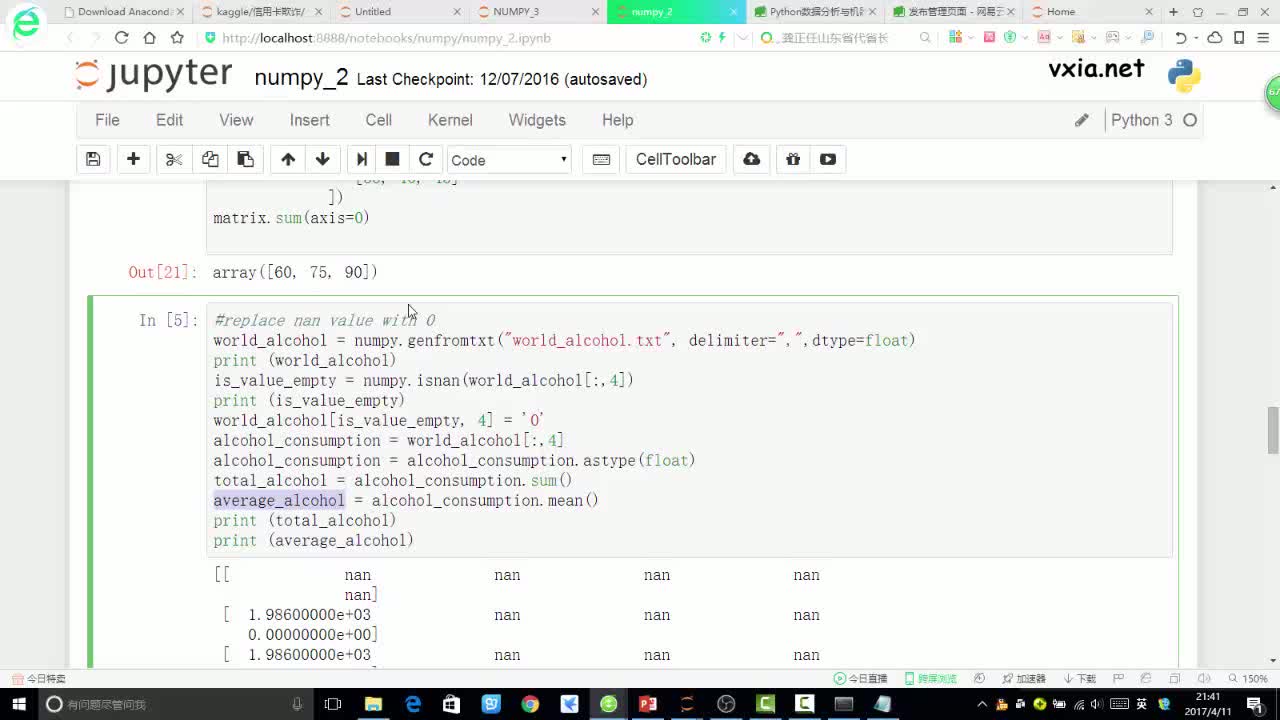
Task: Click the page vertical scrollbar thumb
Action: point(1273,430)
